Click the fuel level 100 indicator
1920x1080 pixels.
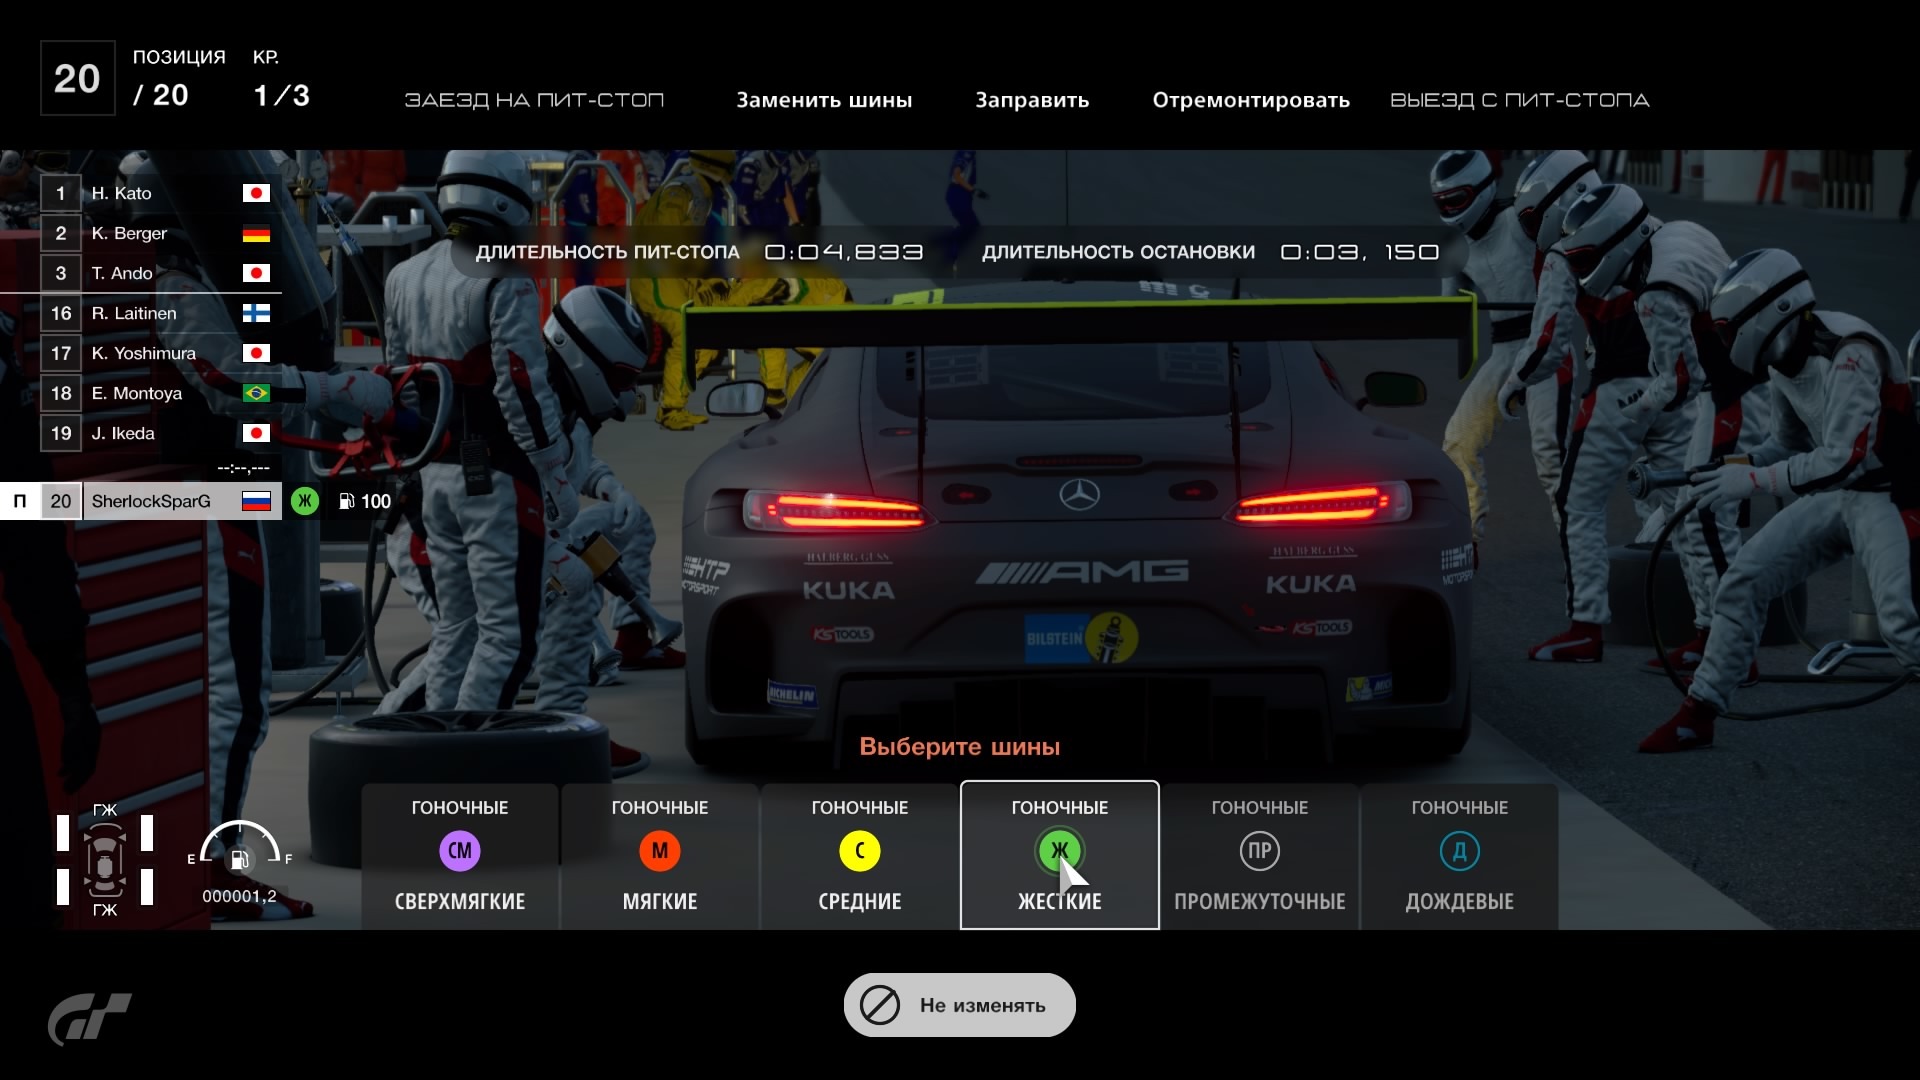366,501
